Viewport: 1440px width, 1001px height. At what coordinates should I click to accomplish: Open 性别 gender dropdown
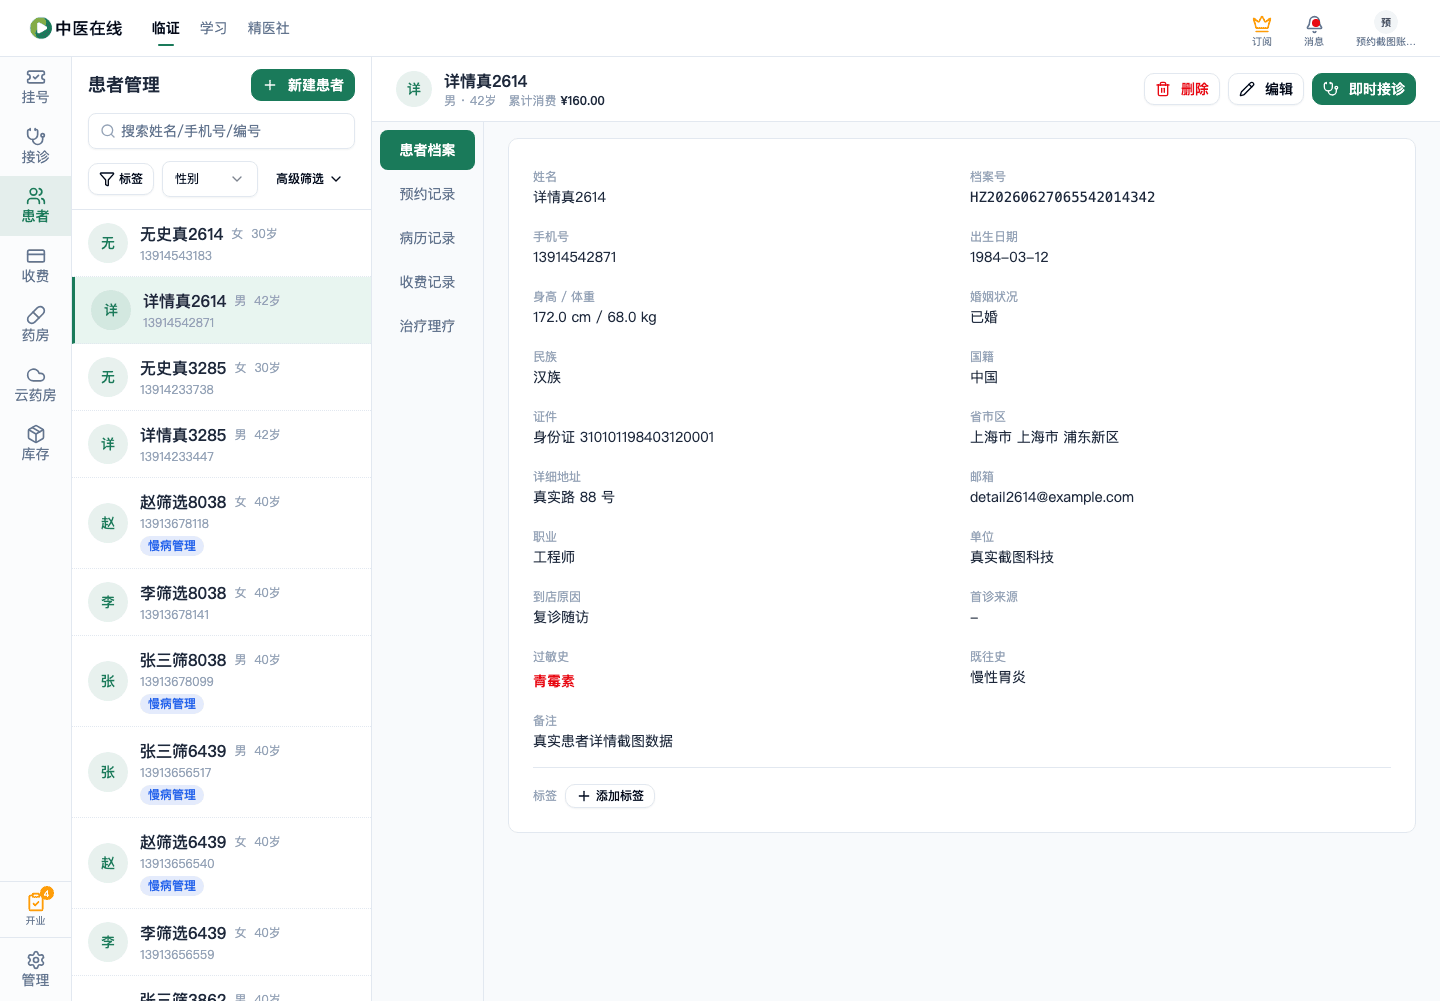click(x=210, y=179)
